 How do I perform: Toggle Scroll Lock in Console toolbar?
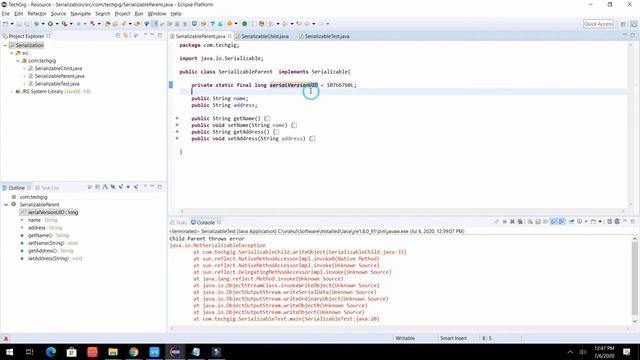tap(538, 221)
